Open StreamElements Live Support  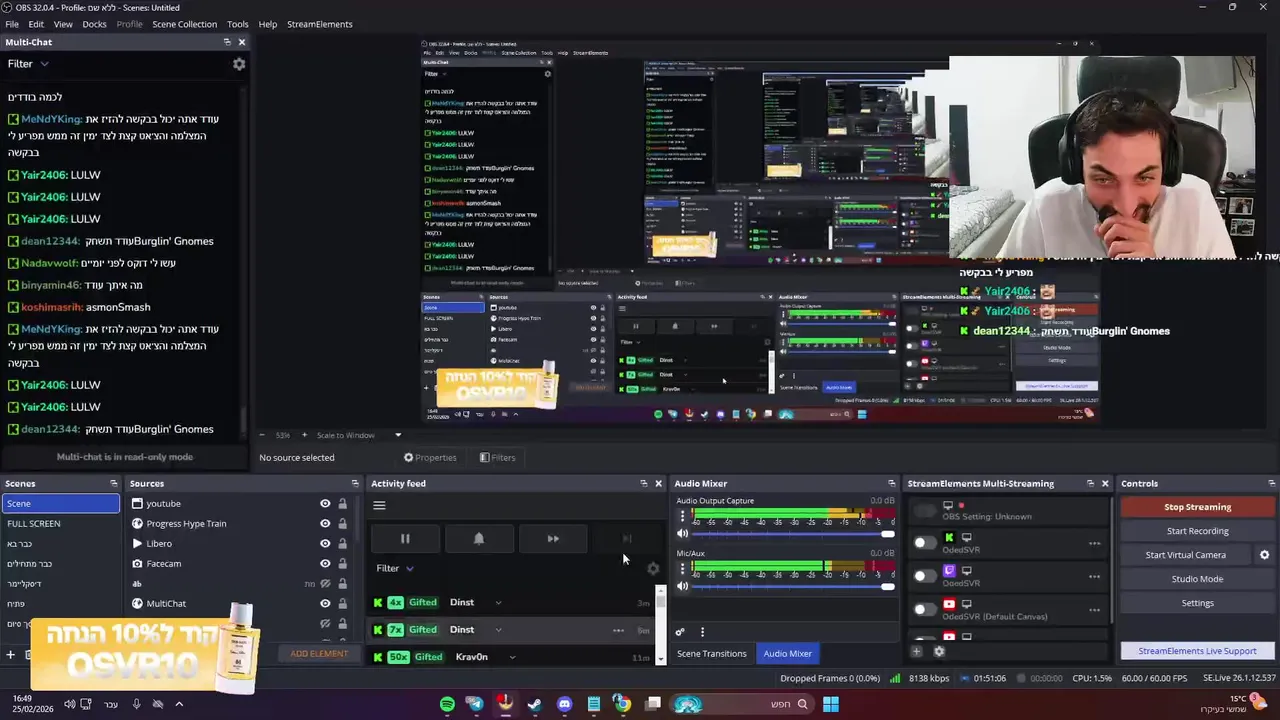[x=1197, y=651]
